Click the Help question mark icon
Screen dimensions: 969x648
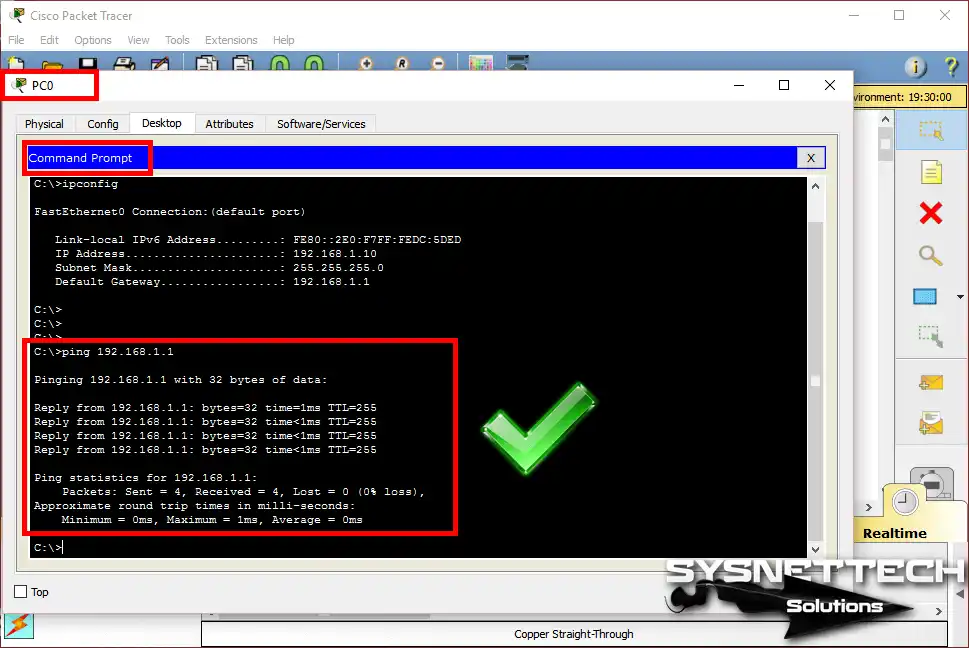952,66
